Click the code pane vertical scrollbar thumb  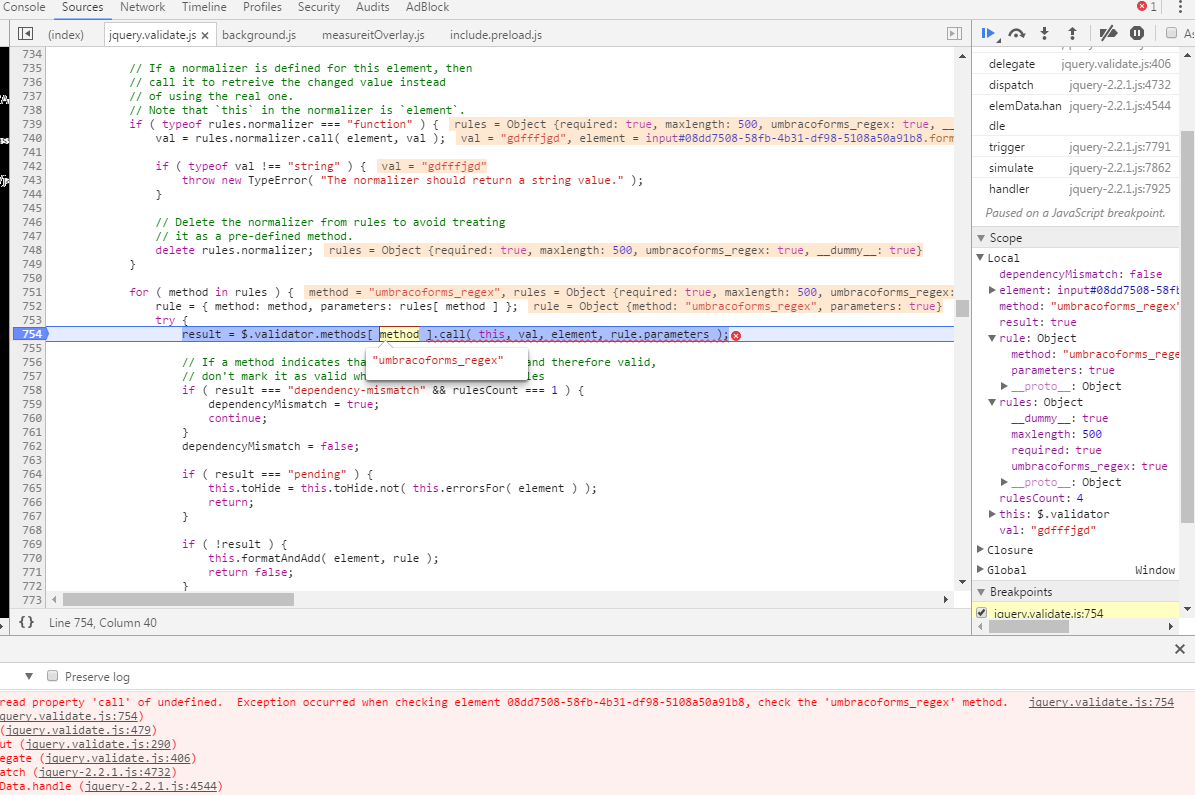pyautogui.click(x=963, y=308)
